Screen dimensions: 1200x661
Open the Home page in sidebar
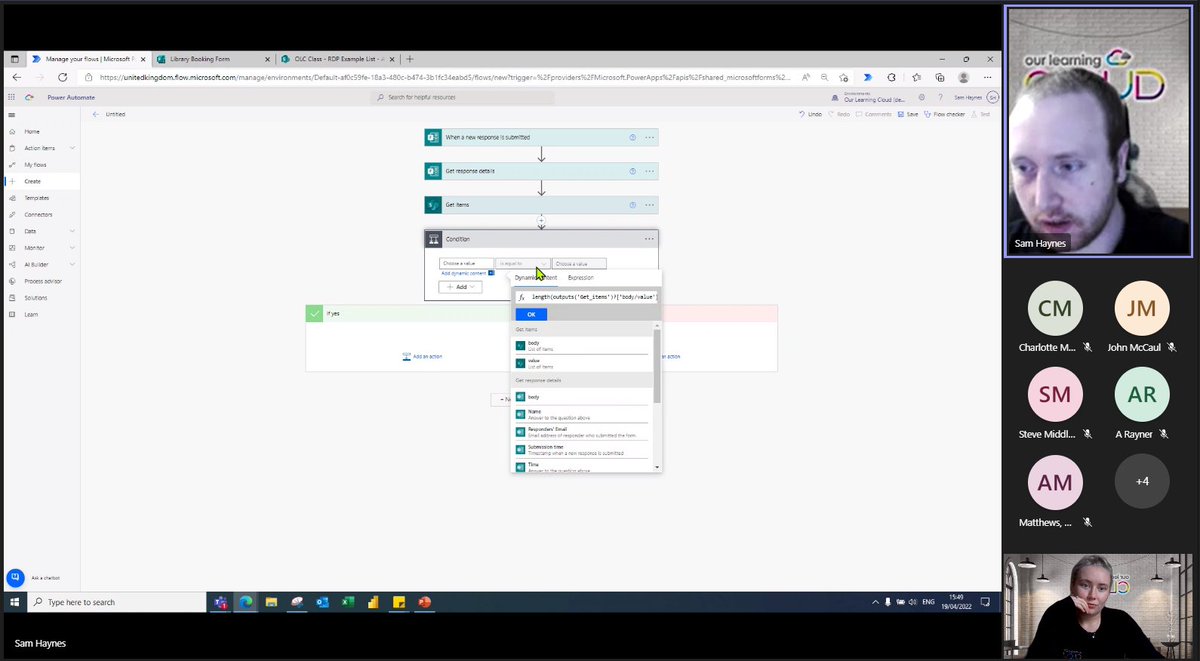(x=31, y=131)
